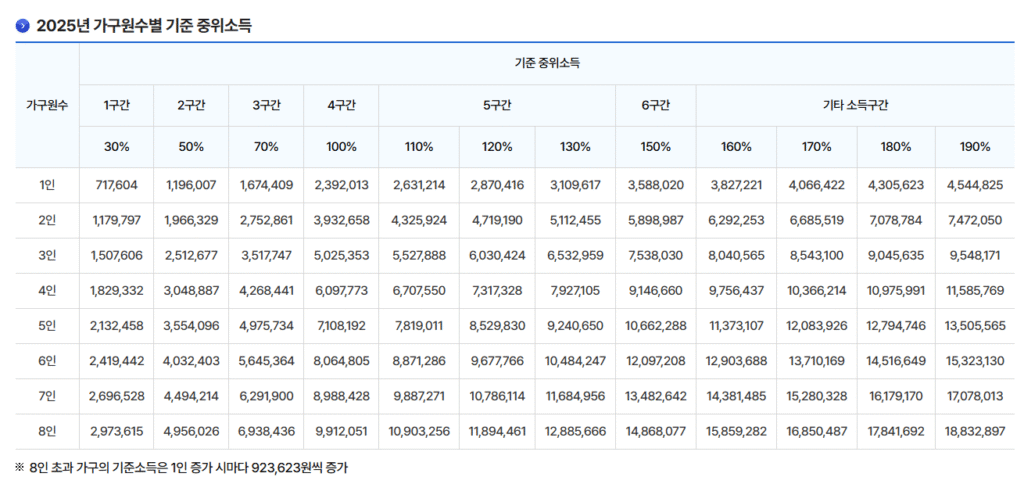Click the value 6,938,436 in 8인 row
Viewport: 1024px width, 484px height.
tap(266, 432)
